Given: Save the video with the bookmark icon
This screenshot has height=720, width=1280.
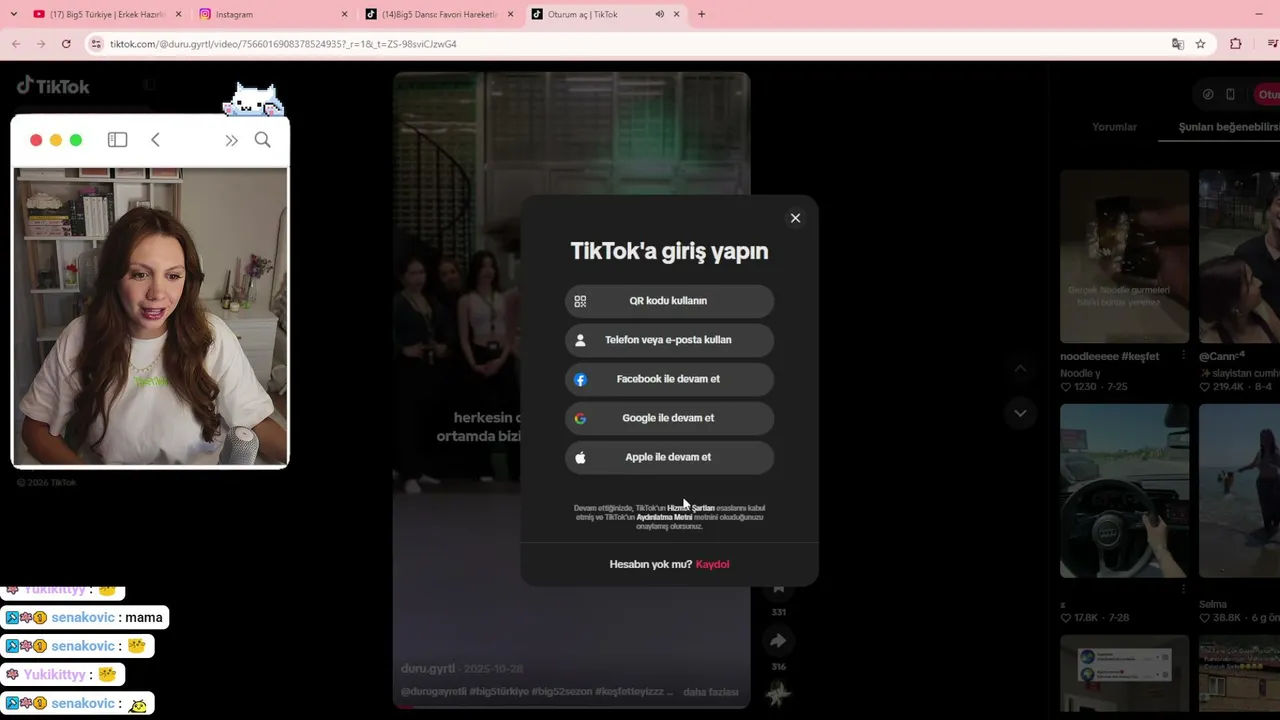Looking at the screenshot, I should pyautogui.click(x=778, y=588).
